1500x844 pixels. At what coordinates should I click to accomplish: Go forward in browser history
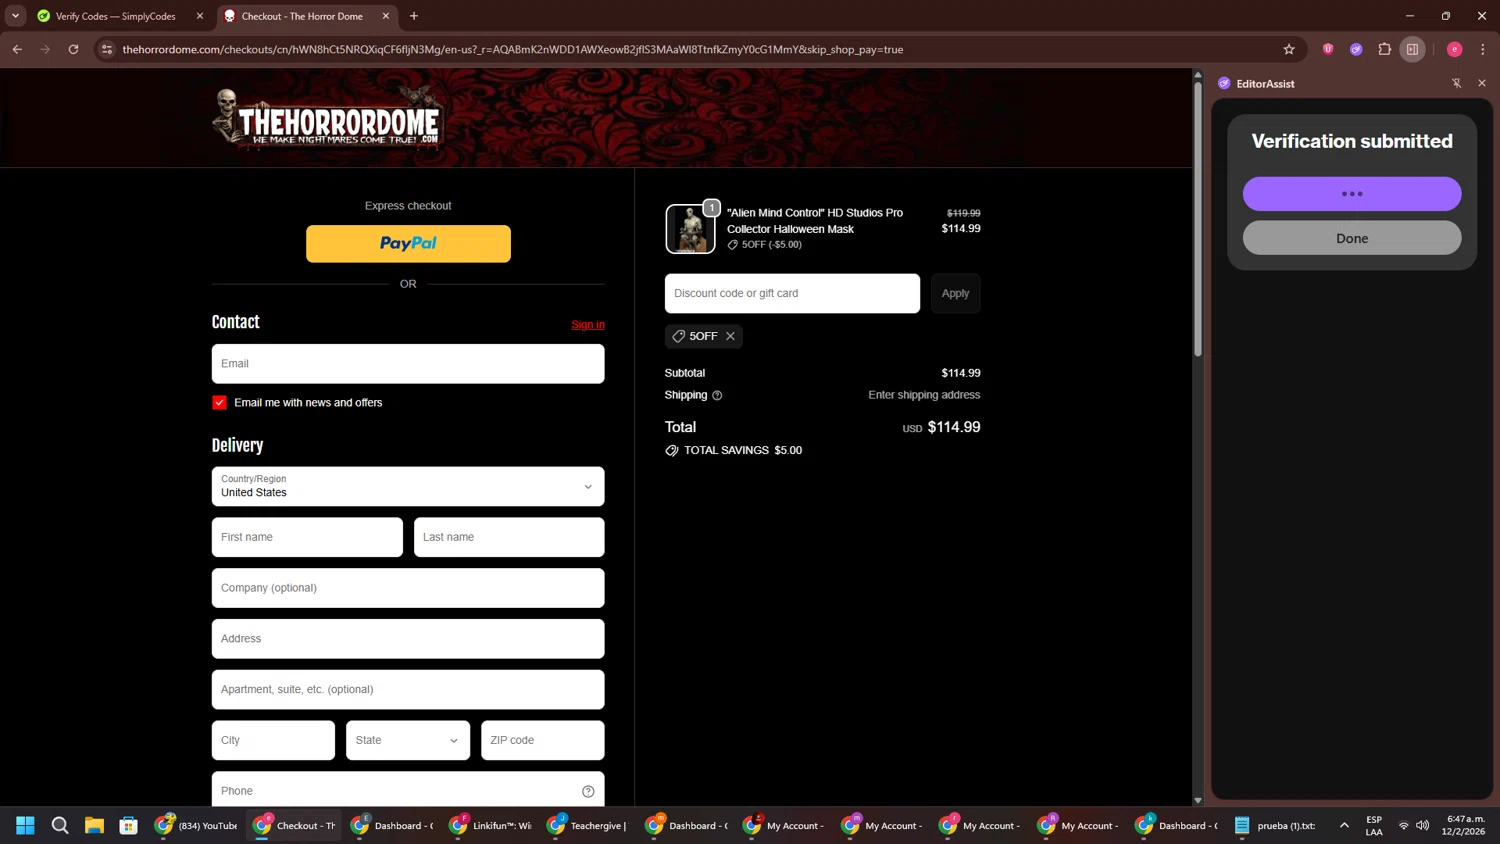coord(45,49)
